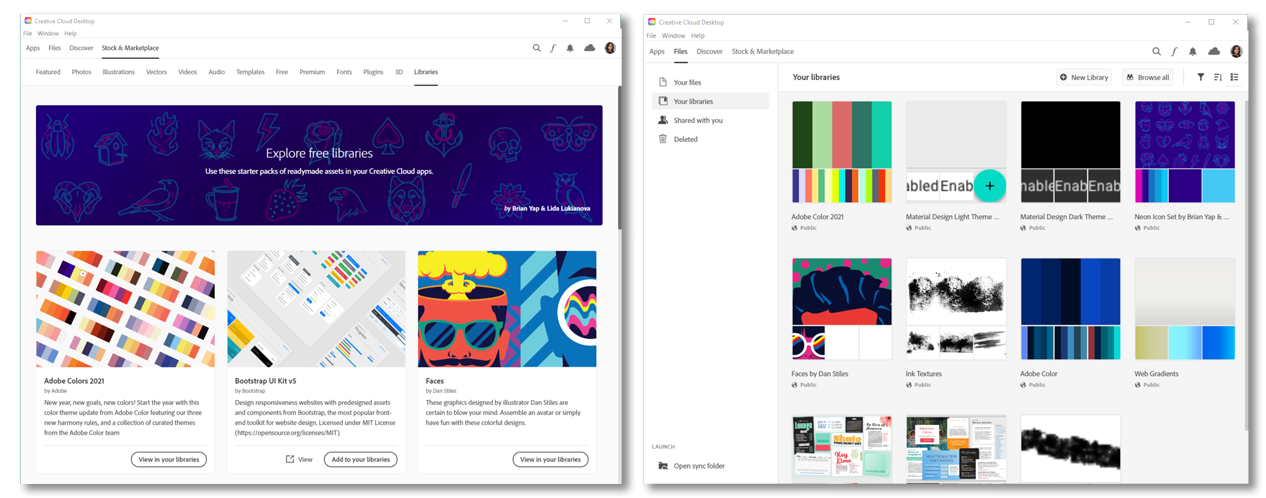Image resolution: width=1266 pixels, height=498 pixels.
Task: Click the Stock & Marketplace window vertical scrollbar
Action: pyautogui.click(x=620, y=160)
